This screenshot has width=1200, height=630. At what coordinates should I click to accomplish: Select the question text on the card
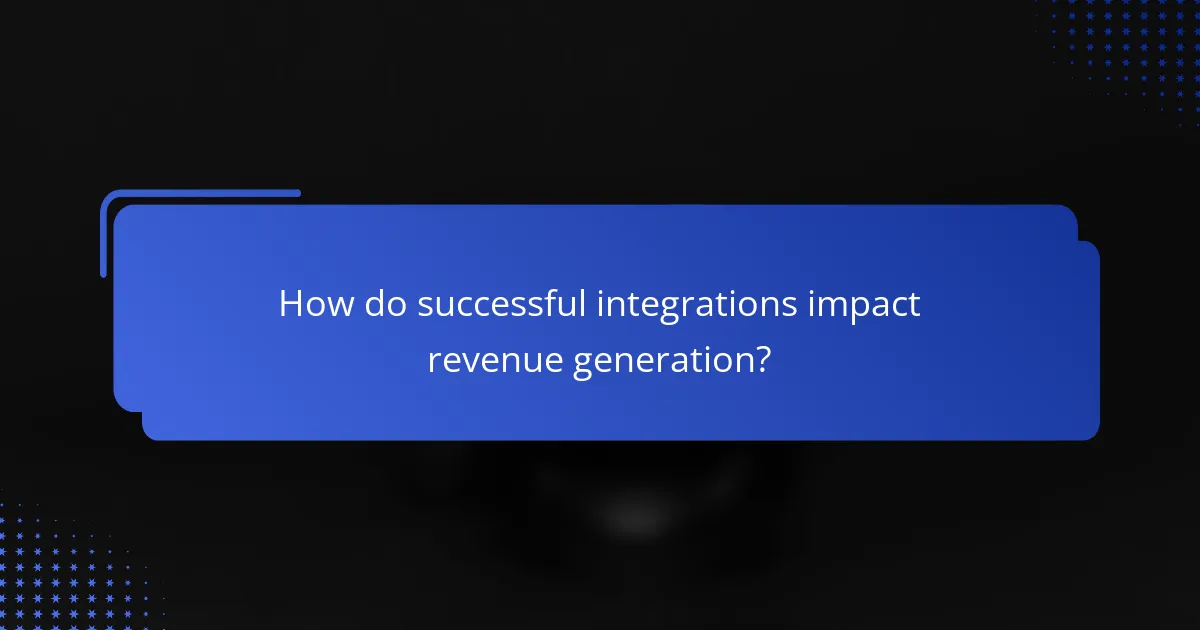598,330
